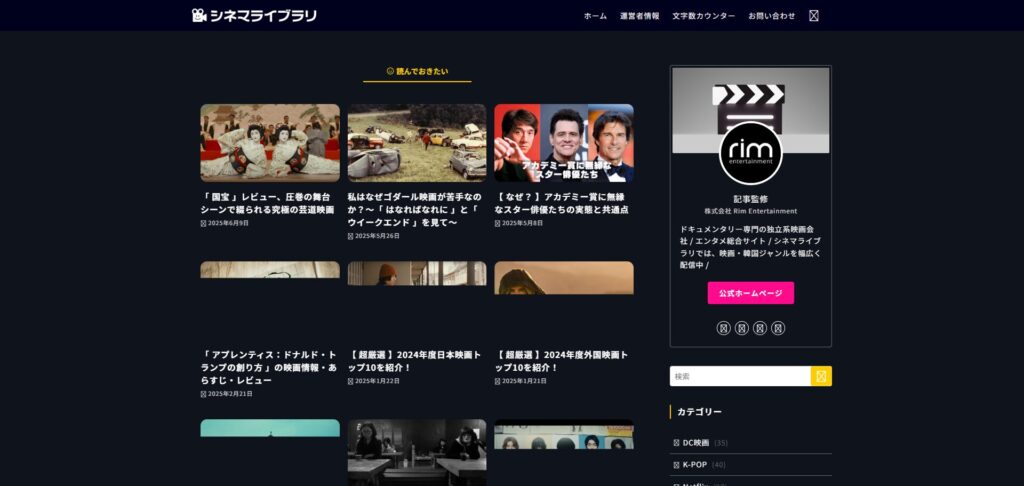Open the 2024年度外国映画 article thumbnail

564,278
